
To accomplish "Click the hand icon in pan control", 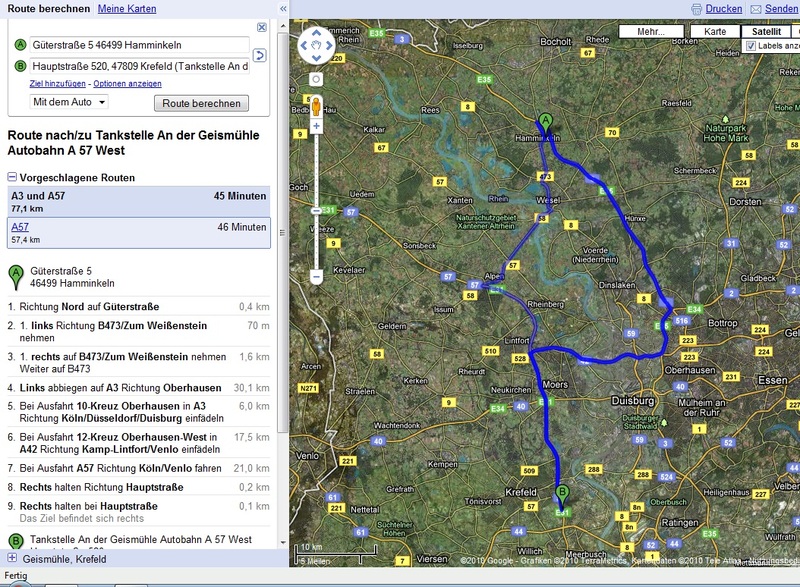I will click(x=316, y=45).
